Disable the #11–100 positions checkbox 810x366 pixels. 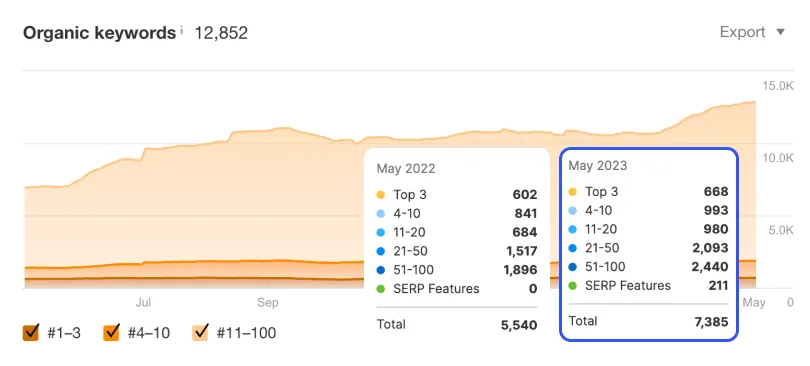click(x=200, y=332)
